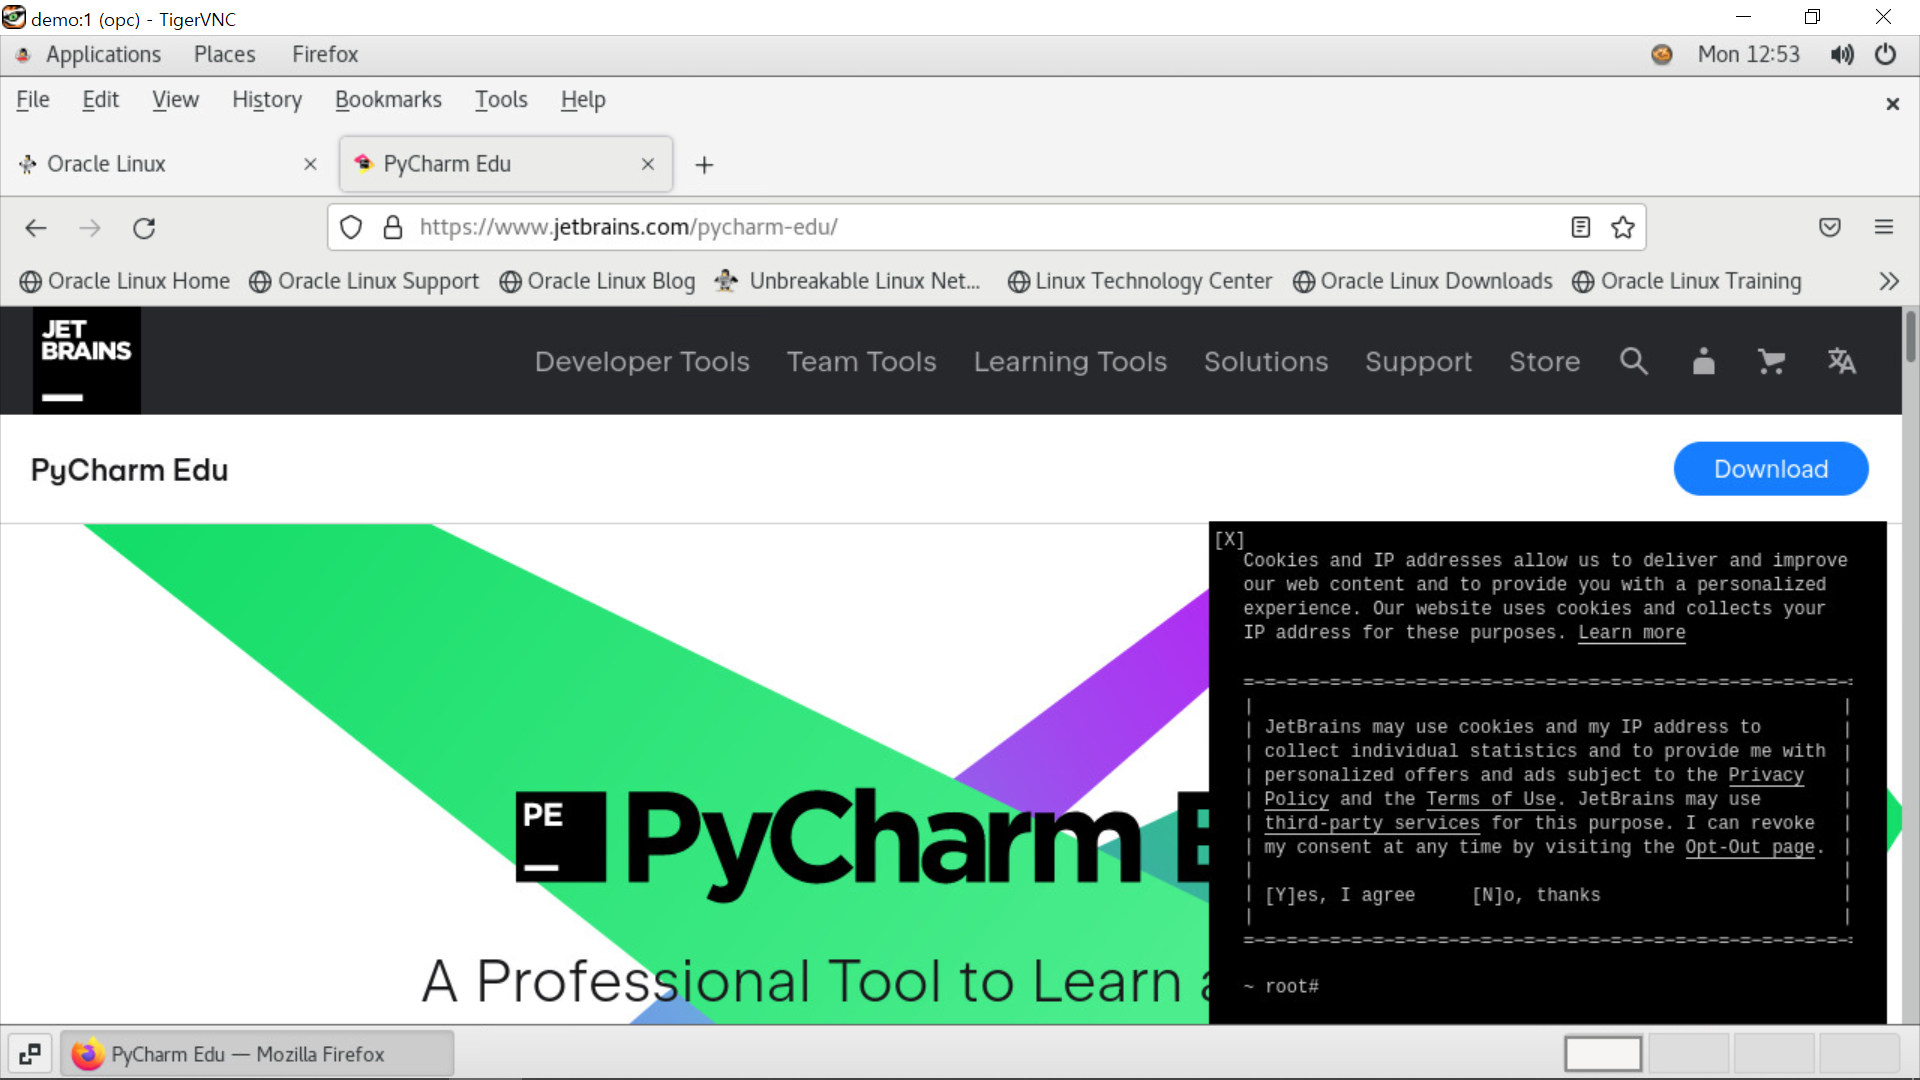The image size is (1920, 1080).
Task: Expand the Team Tools nav menu
Action: pos(861,361)
